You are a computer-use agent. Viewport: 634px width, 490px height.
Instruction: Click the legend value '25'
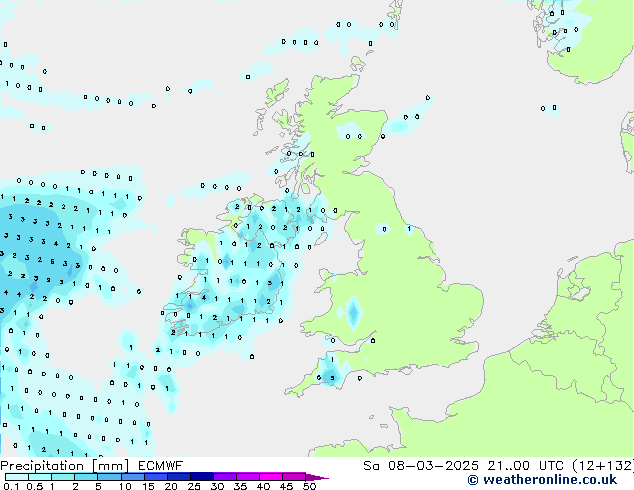(194, 486)
